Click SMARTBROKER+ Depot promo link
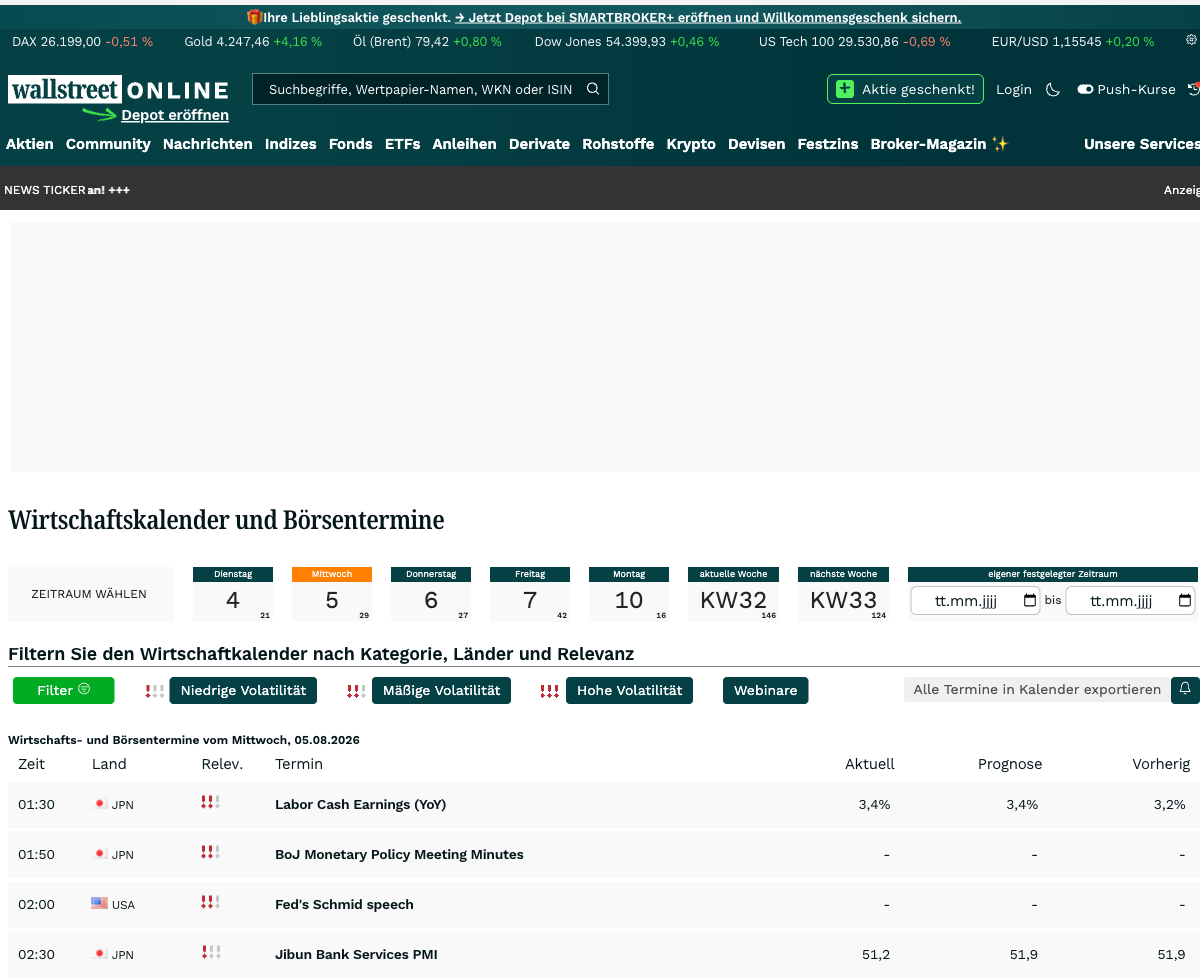The width and height of the screenshot is (1200, 979). pos(708,17)
